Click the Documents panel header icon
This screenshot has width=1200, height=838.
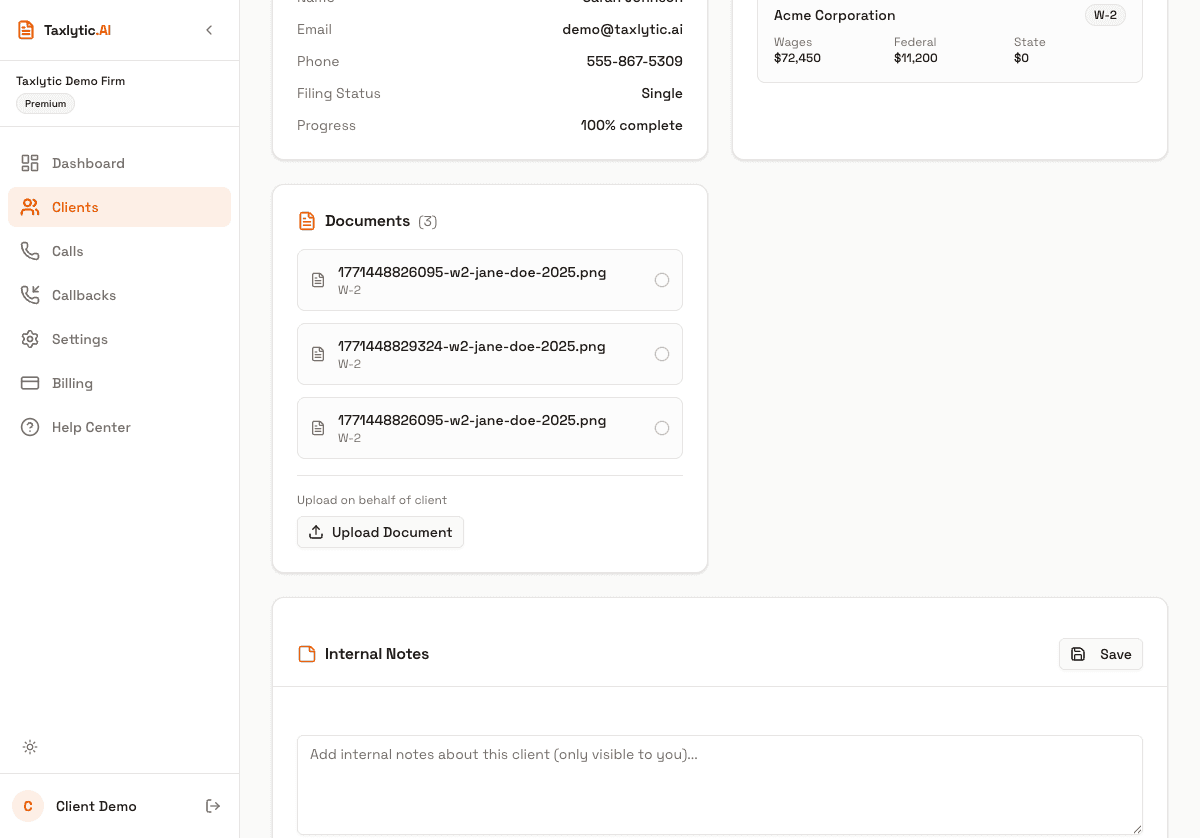(x=307, y=220)
